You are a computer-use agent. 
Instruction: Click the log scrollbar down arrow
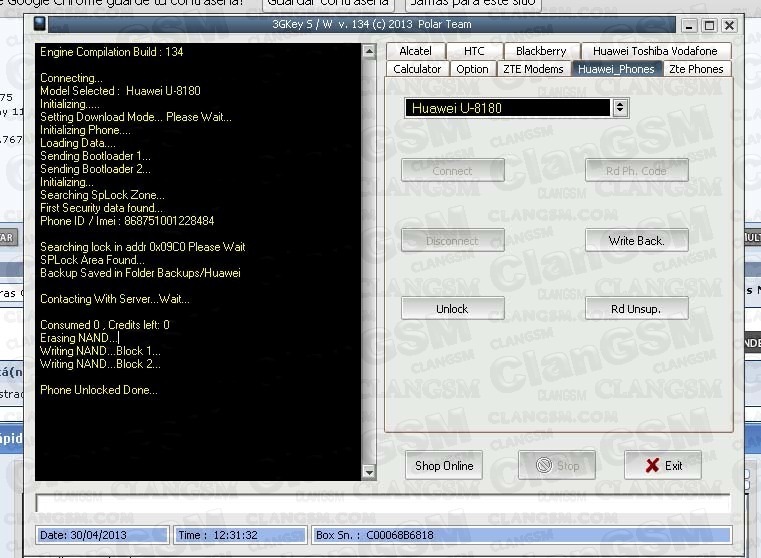tap(369, 472)
